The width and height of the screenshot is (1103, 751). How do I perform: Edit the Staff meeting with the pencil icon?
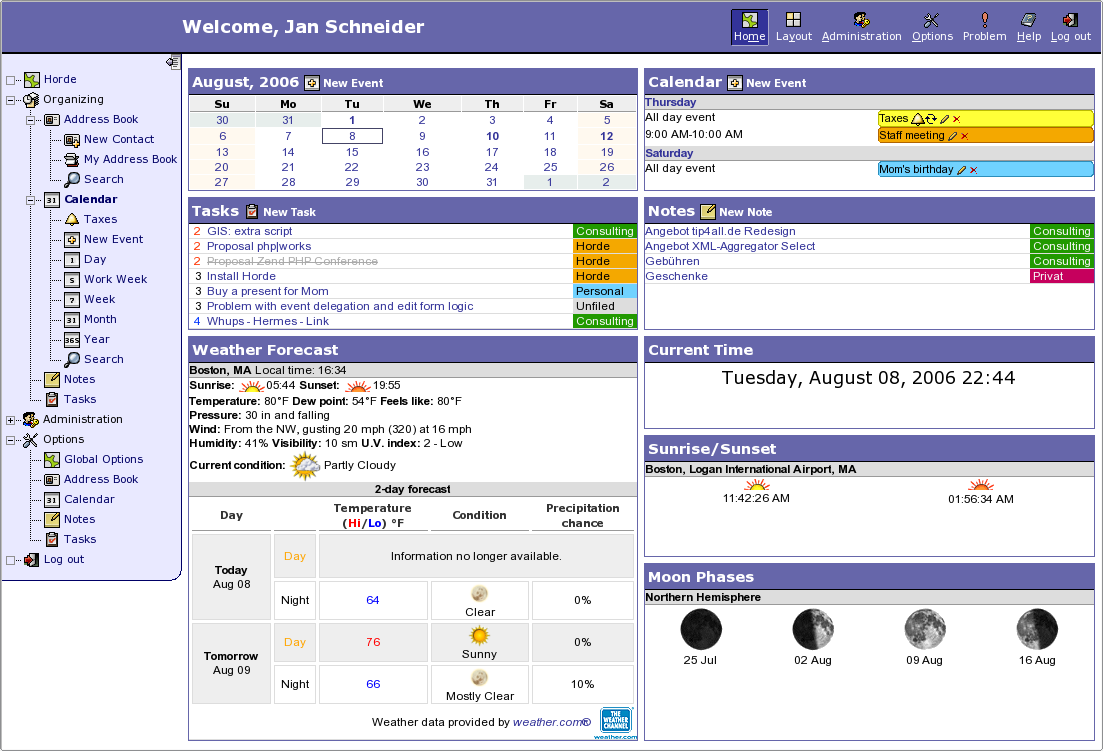[x=952, y=135]
